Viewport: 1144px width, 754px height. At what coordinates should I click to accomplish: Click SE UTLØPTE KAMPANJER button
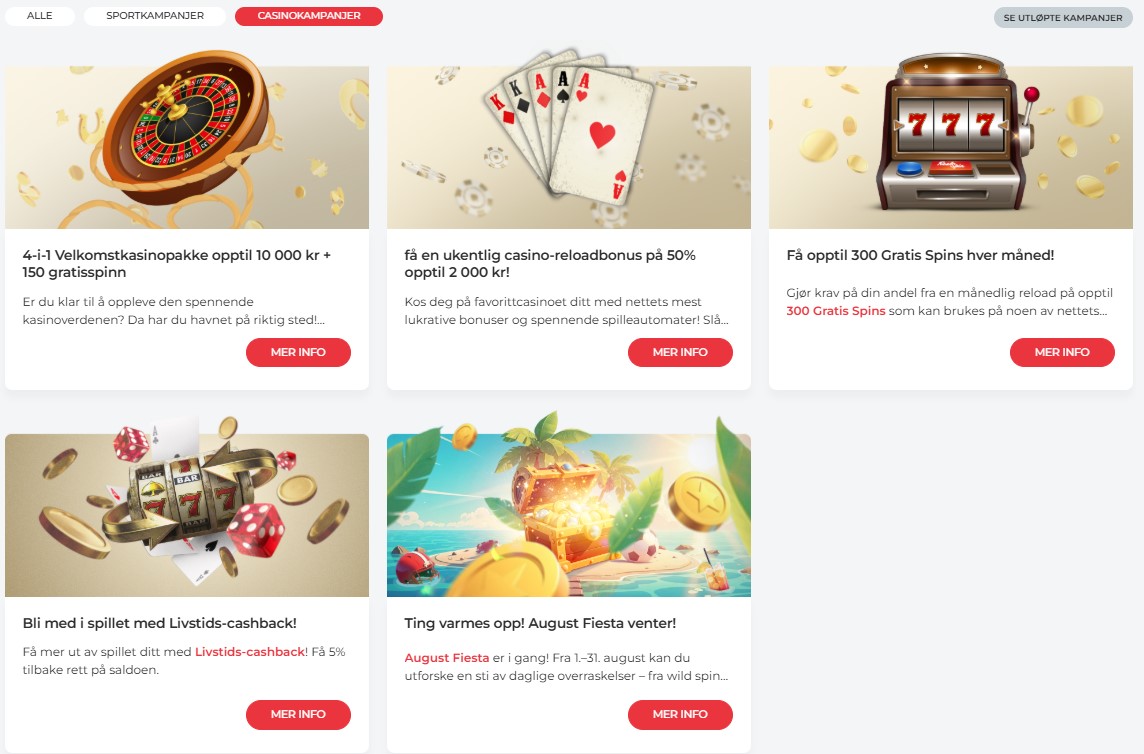tap(1063, 18)
